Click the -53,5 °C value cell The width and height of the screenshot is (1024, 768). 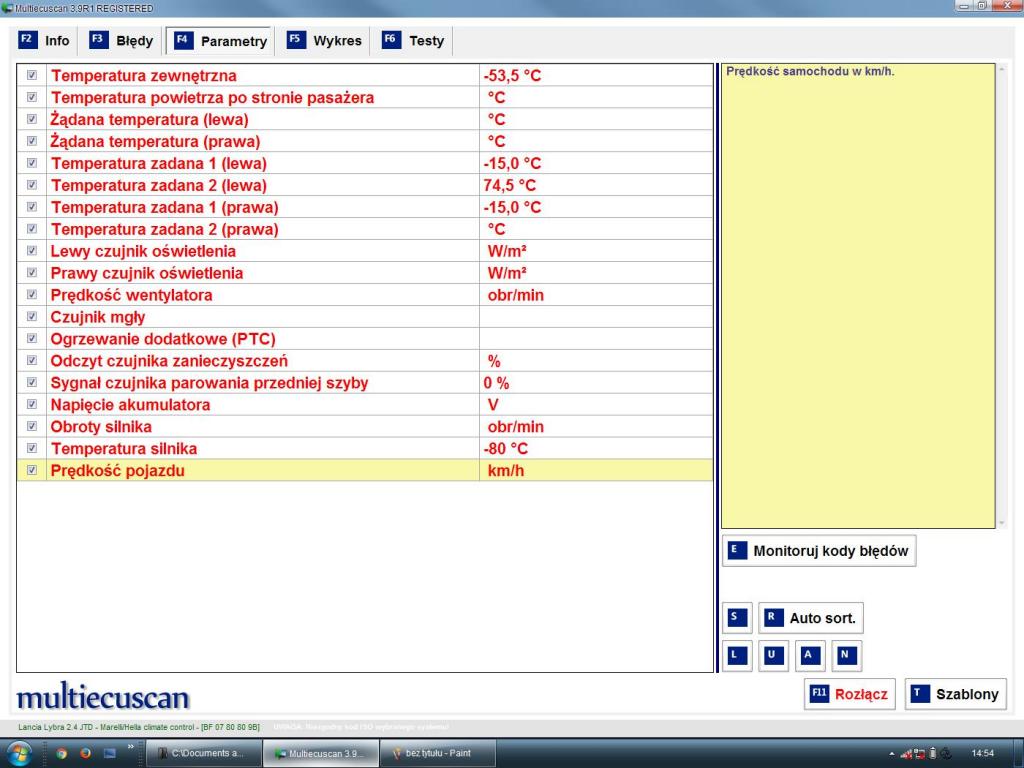point(596,75)
